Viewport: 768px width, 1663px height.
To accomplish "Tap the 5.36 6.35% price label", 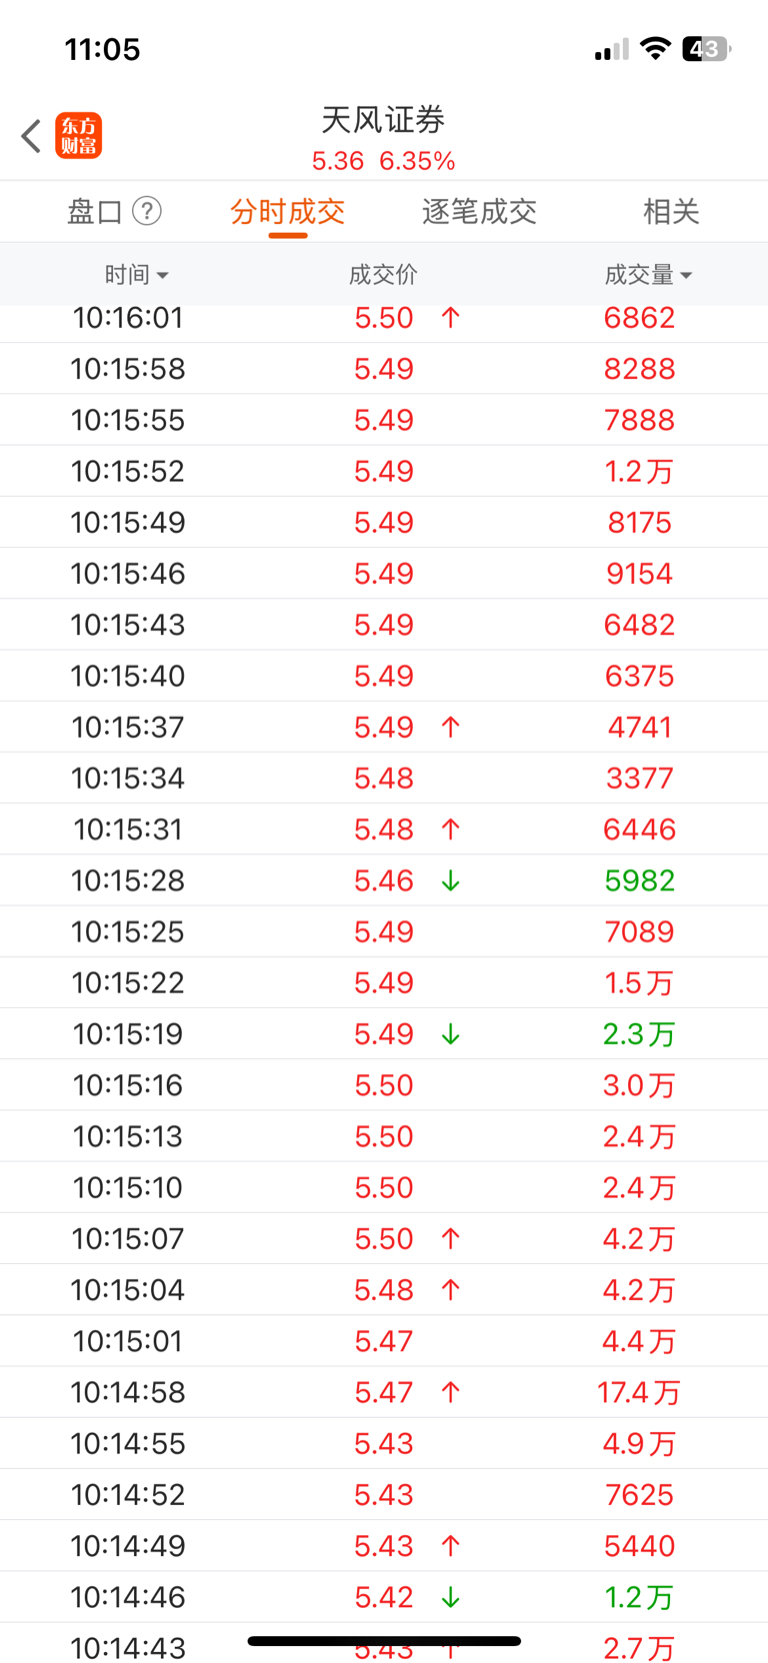I will click(383, 161).
